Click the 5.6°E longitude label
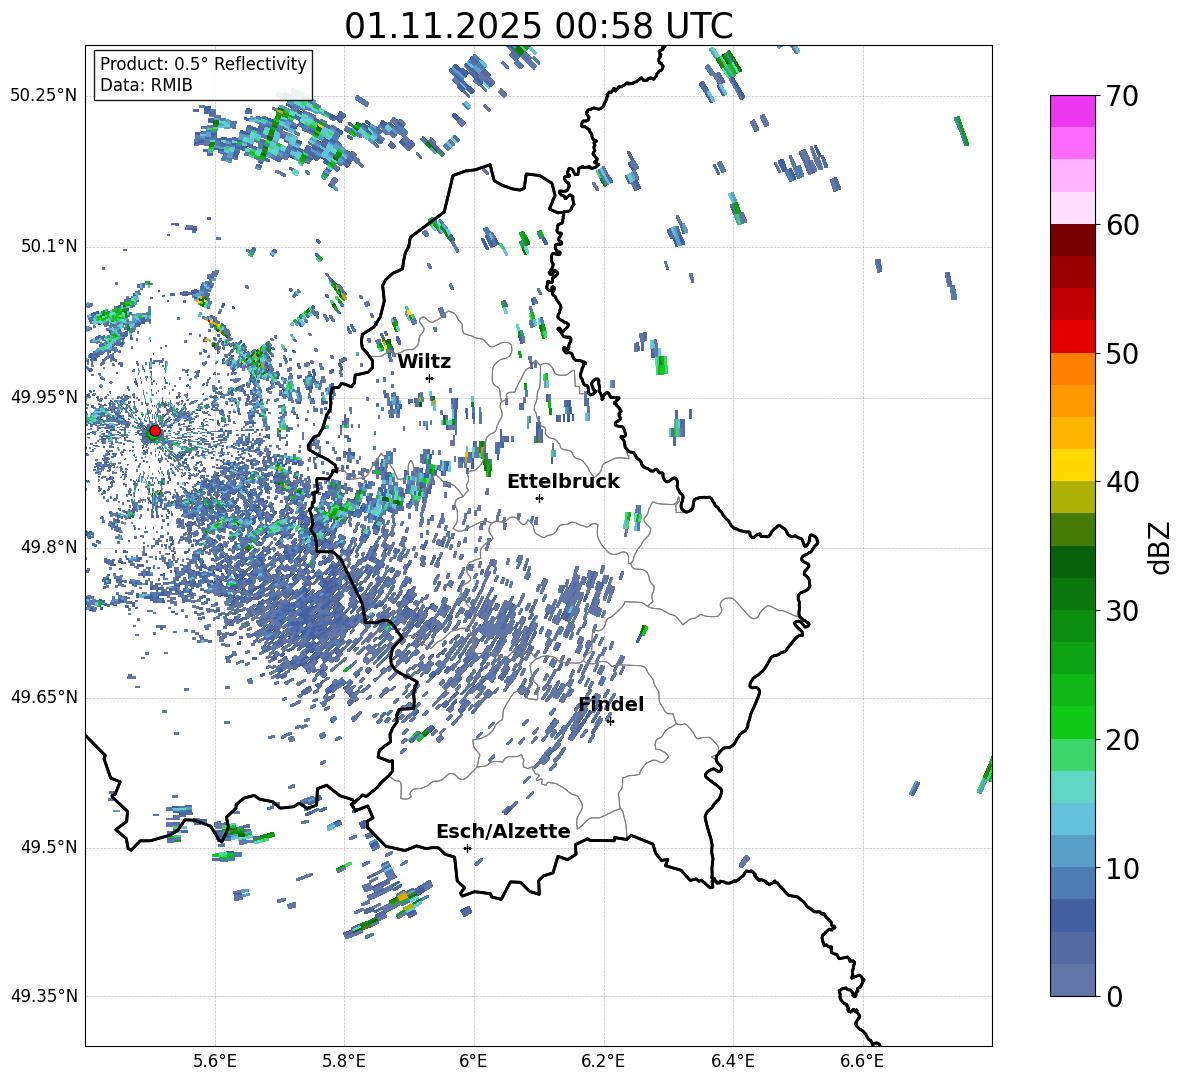1184x1081 pixels. [x=215, y=1061]
